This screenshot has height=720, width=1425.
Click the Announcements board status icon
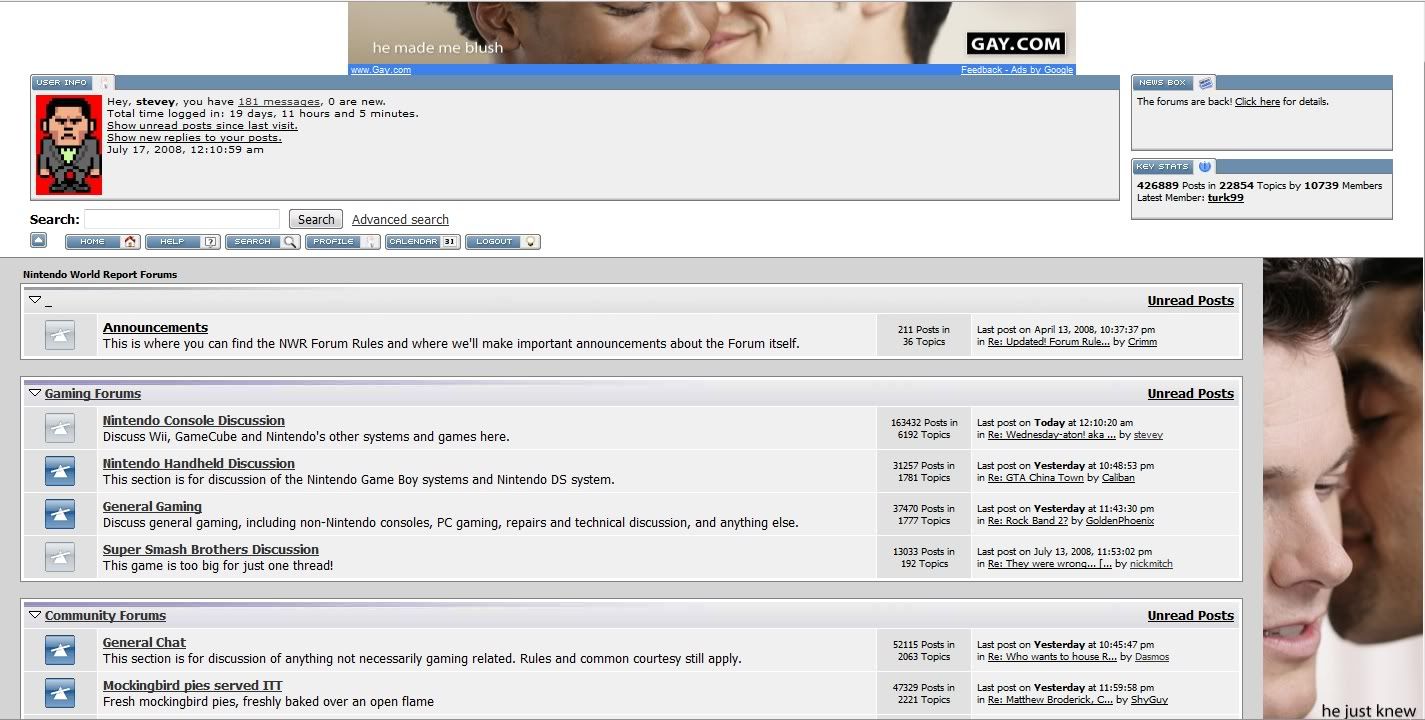click(60, 336)
